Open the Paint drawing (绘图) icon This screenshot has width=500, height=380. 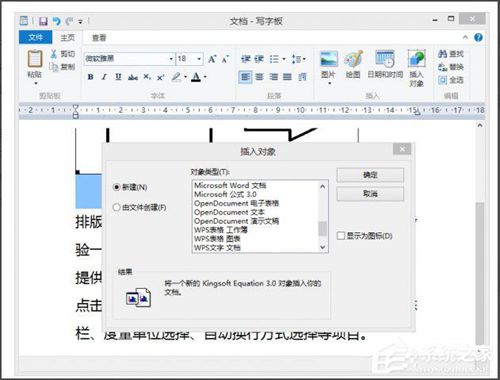pos(353,59)
